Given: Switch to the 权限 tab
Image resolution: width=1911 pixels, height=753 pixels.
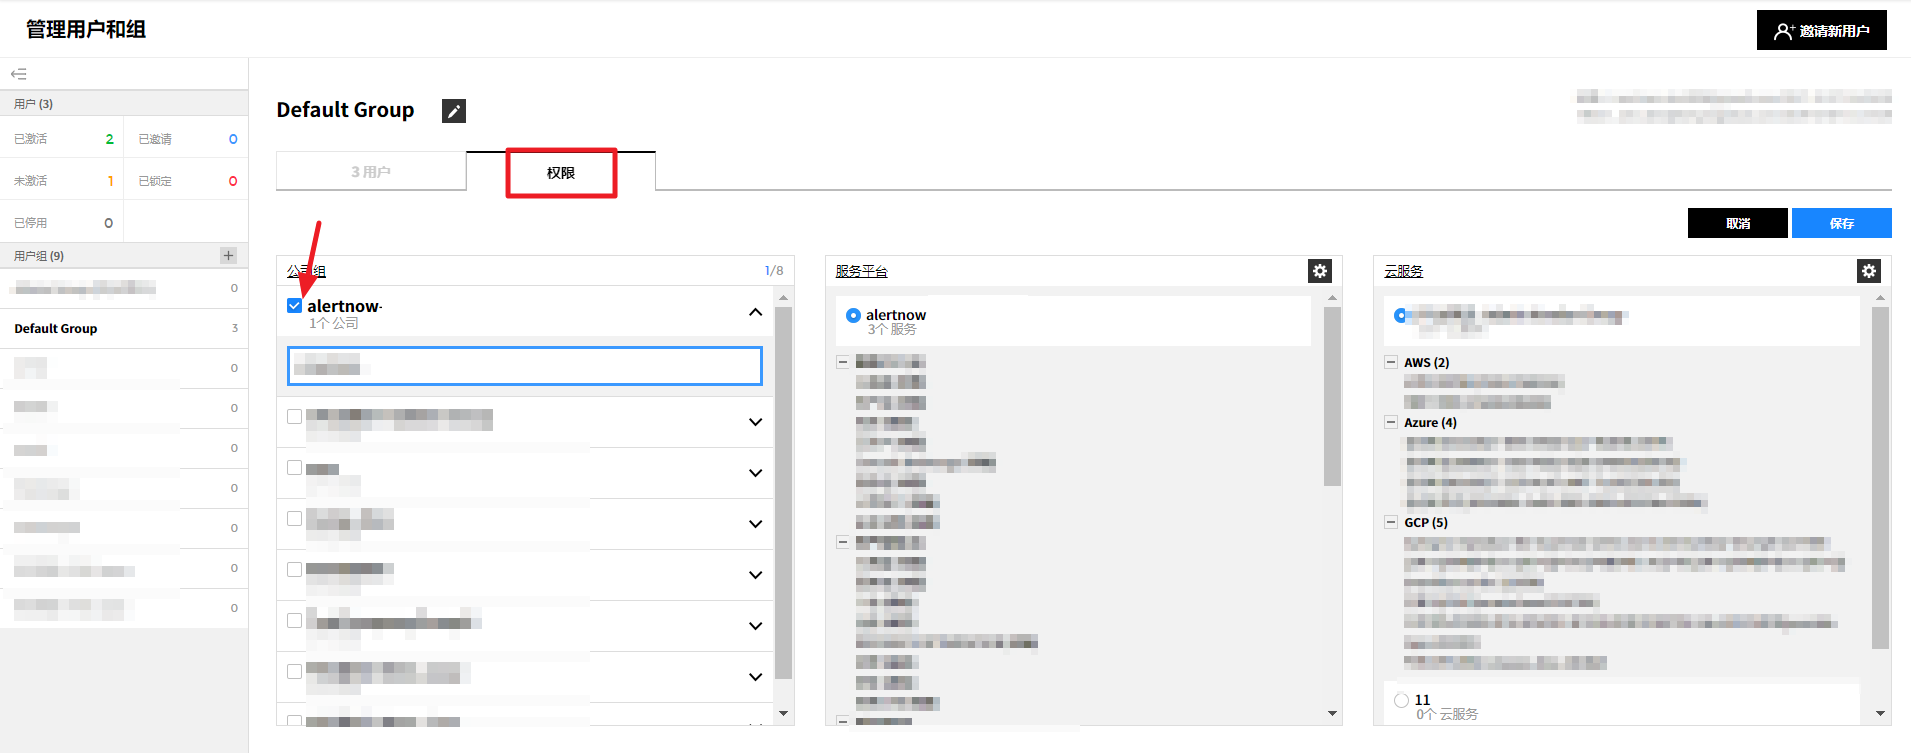Looking at the screenshot, I should (x=560, y=173).
